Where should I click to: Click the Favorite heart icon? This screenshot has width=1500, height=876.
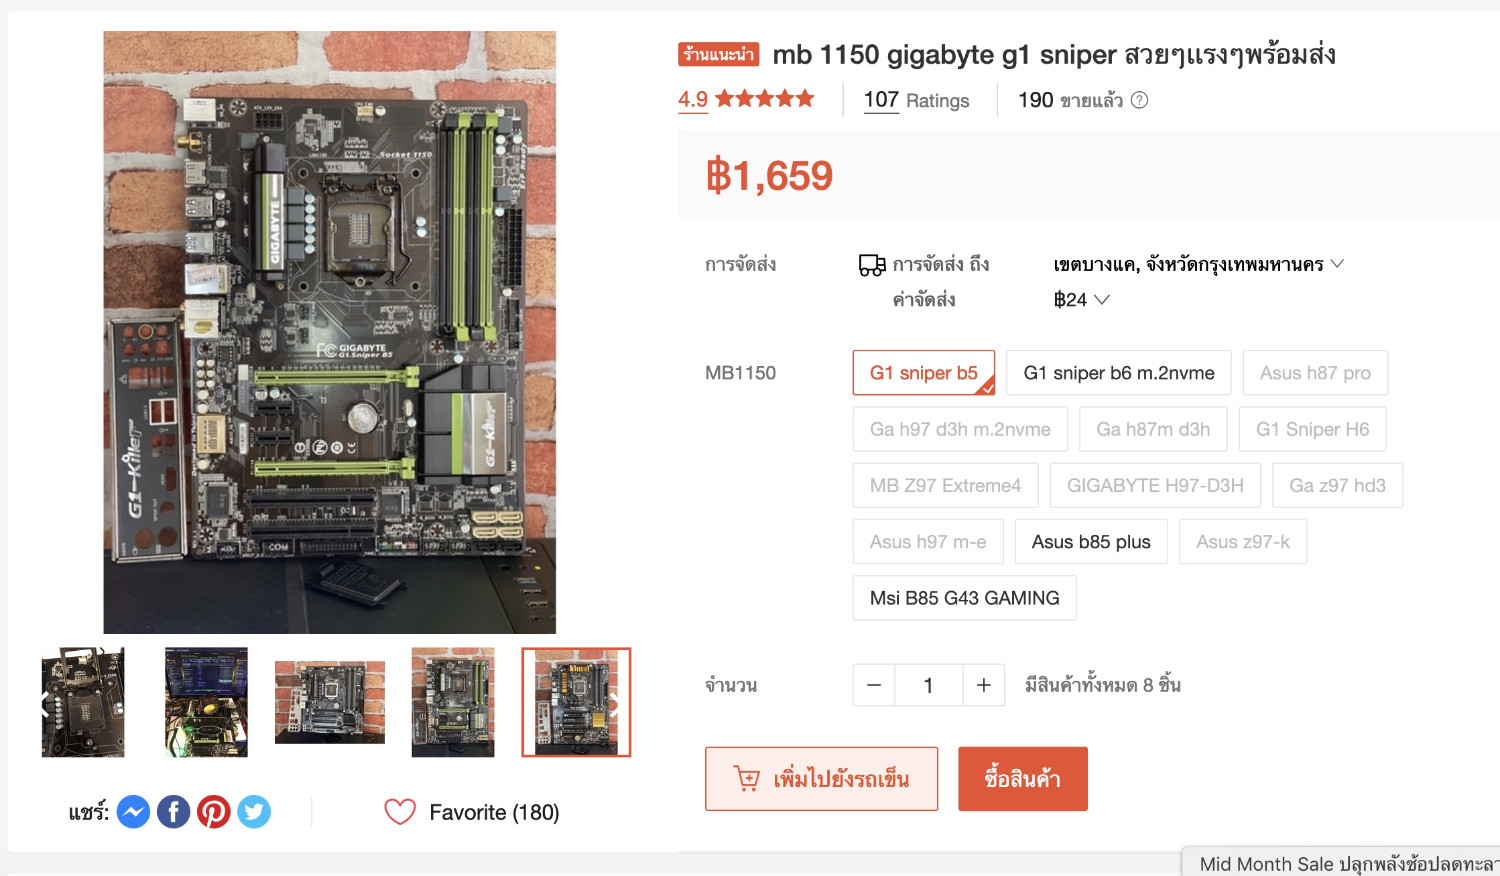[x=400, y=812]
